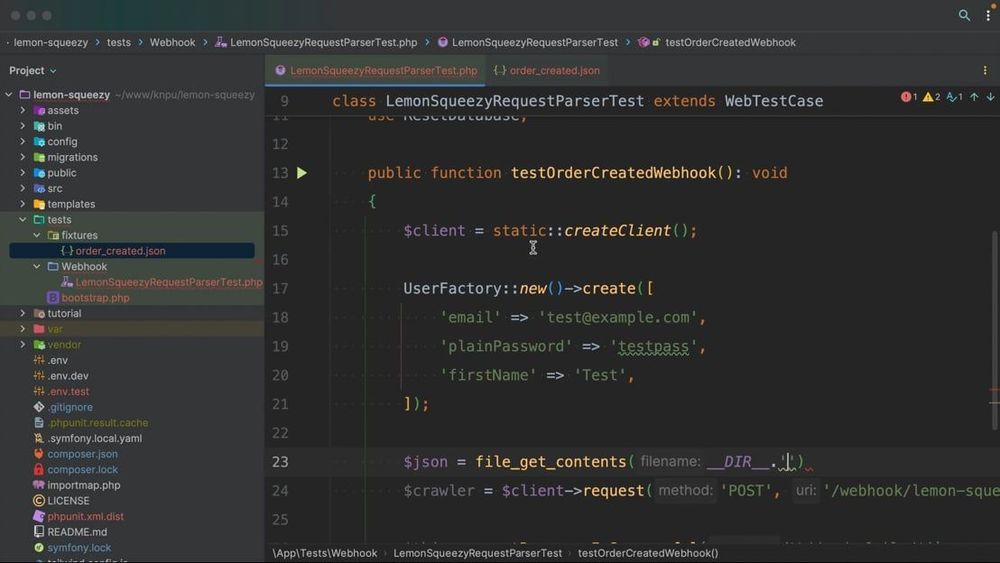This screenshot has width=1000, height=563.
Task: Click the createClient method call on line 15
Action: click(x=617, y=231)
